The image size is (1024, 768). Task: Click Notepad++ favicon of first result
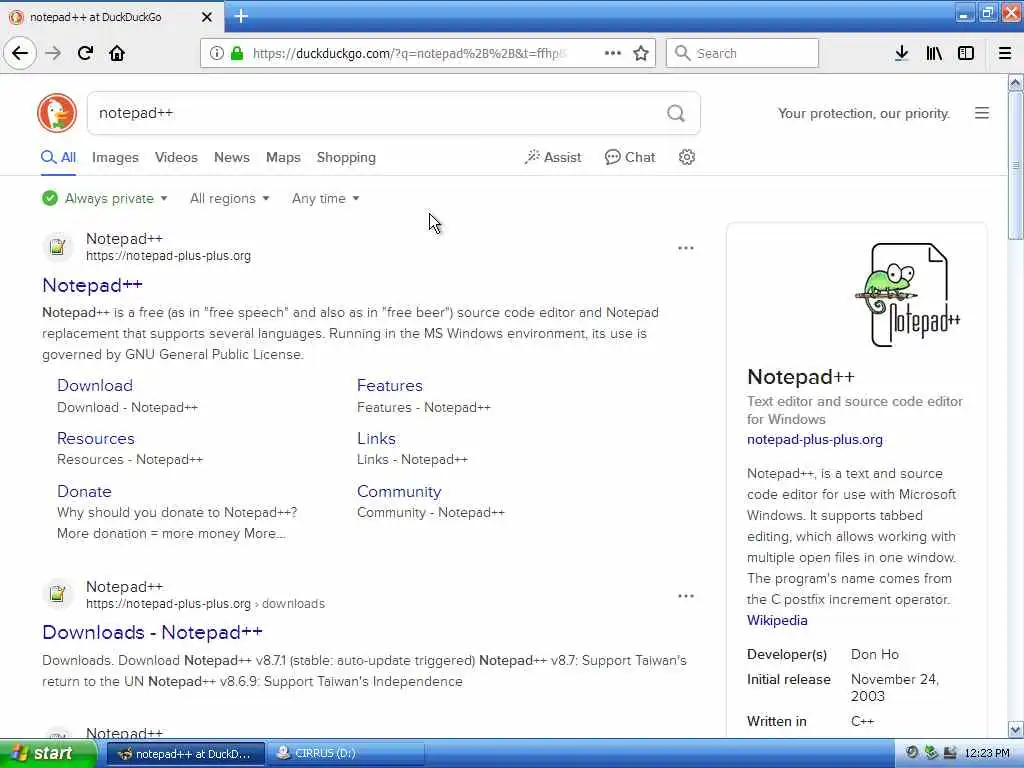pyautogui.click(x=57, y=247)
